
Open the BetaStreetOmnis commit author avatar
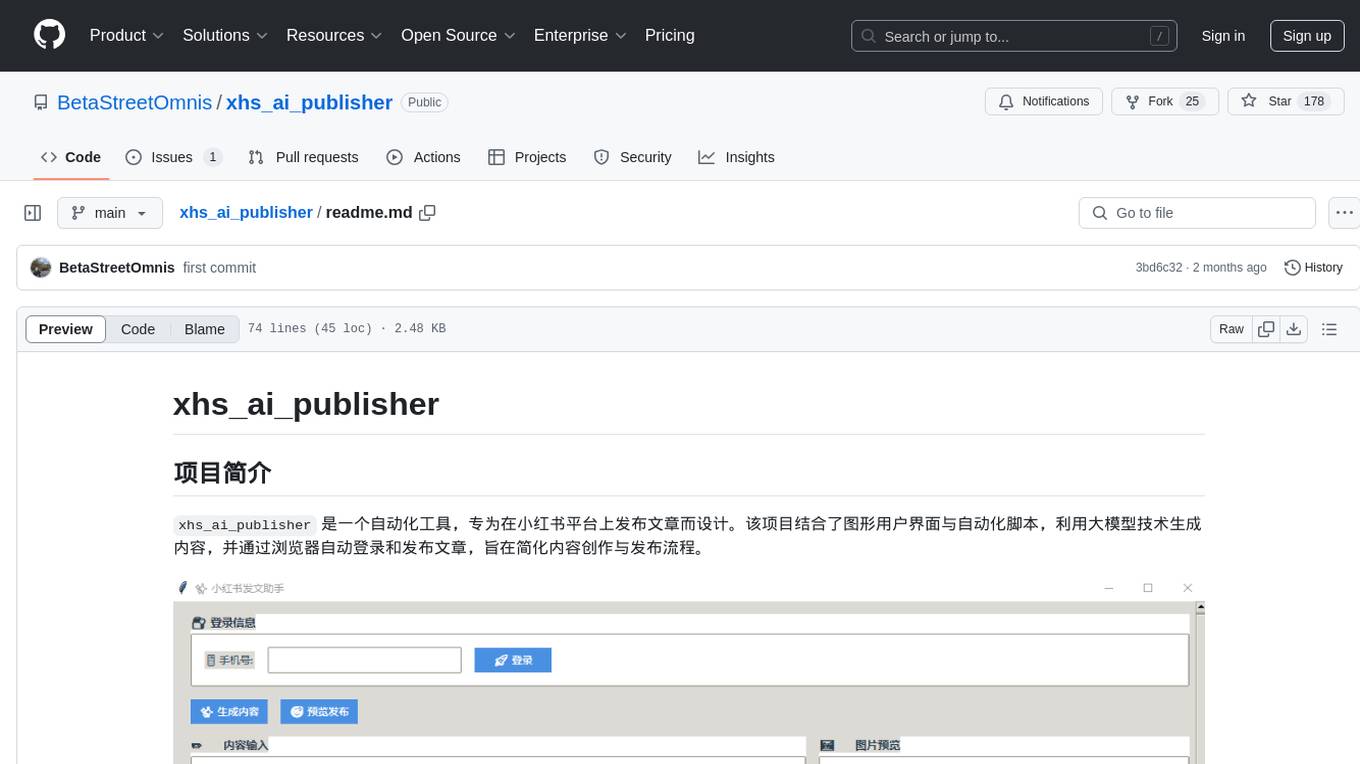(41, 268)
